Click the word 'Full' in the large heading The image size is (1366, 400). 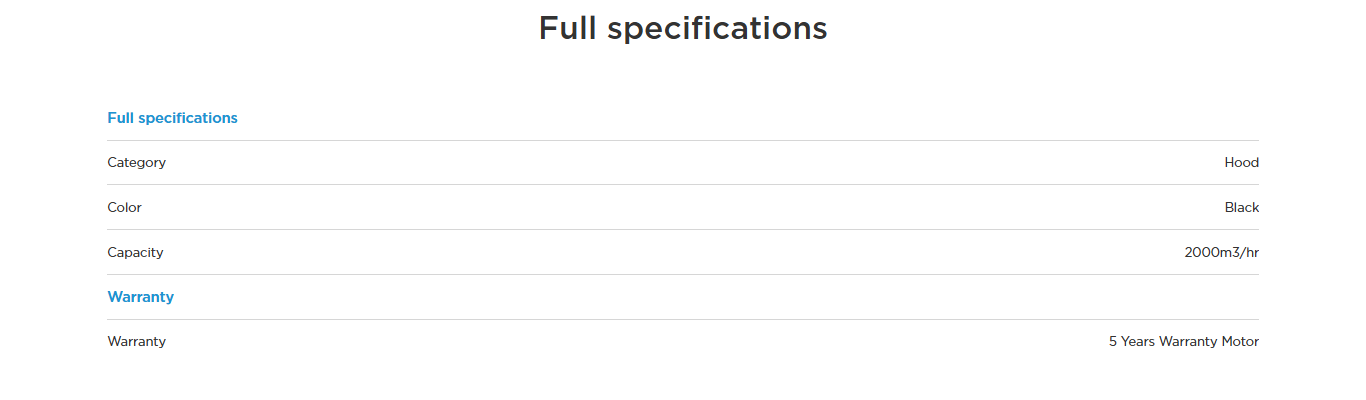[568, 28]
